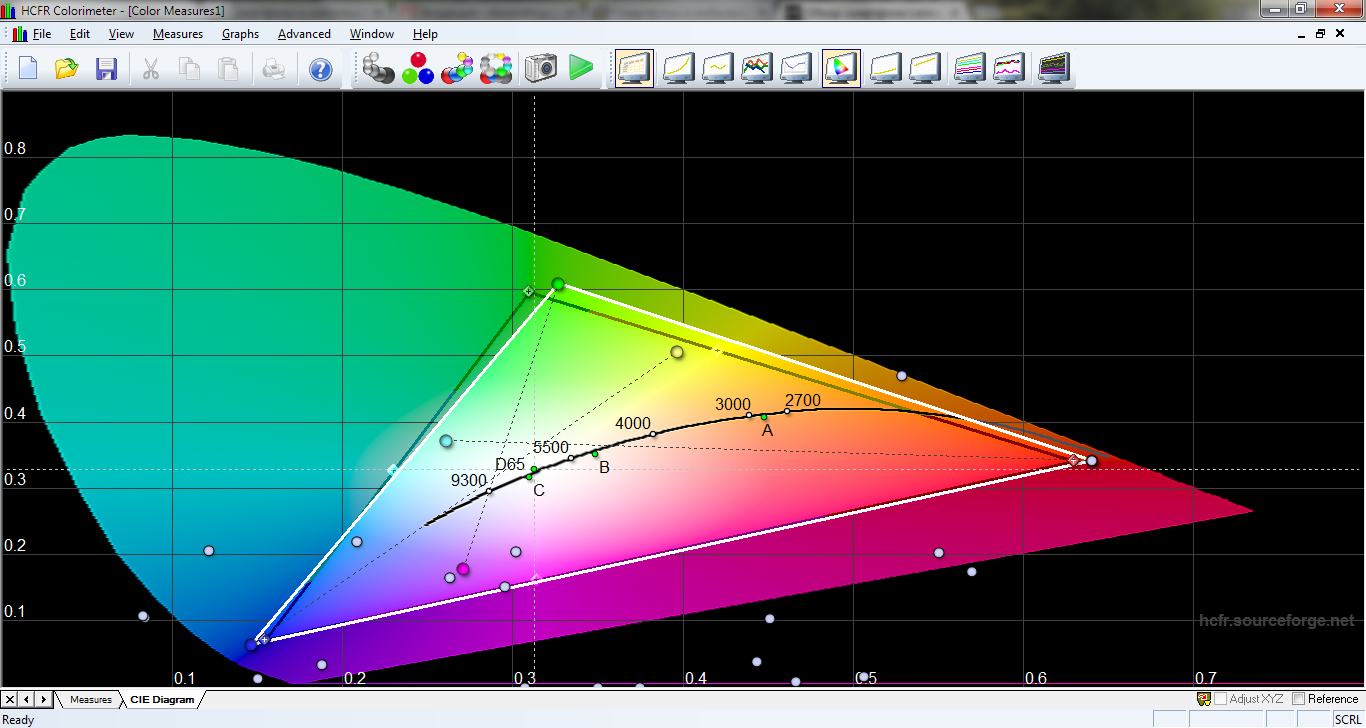This screenshot has width=1366, height=728.
Task: Open a file using the folder icon
Action: point(67,69)
